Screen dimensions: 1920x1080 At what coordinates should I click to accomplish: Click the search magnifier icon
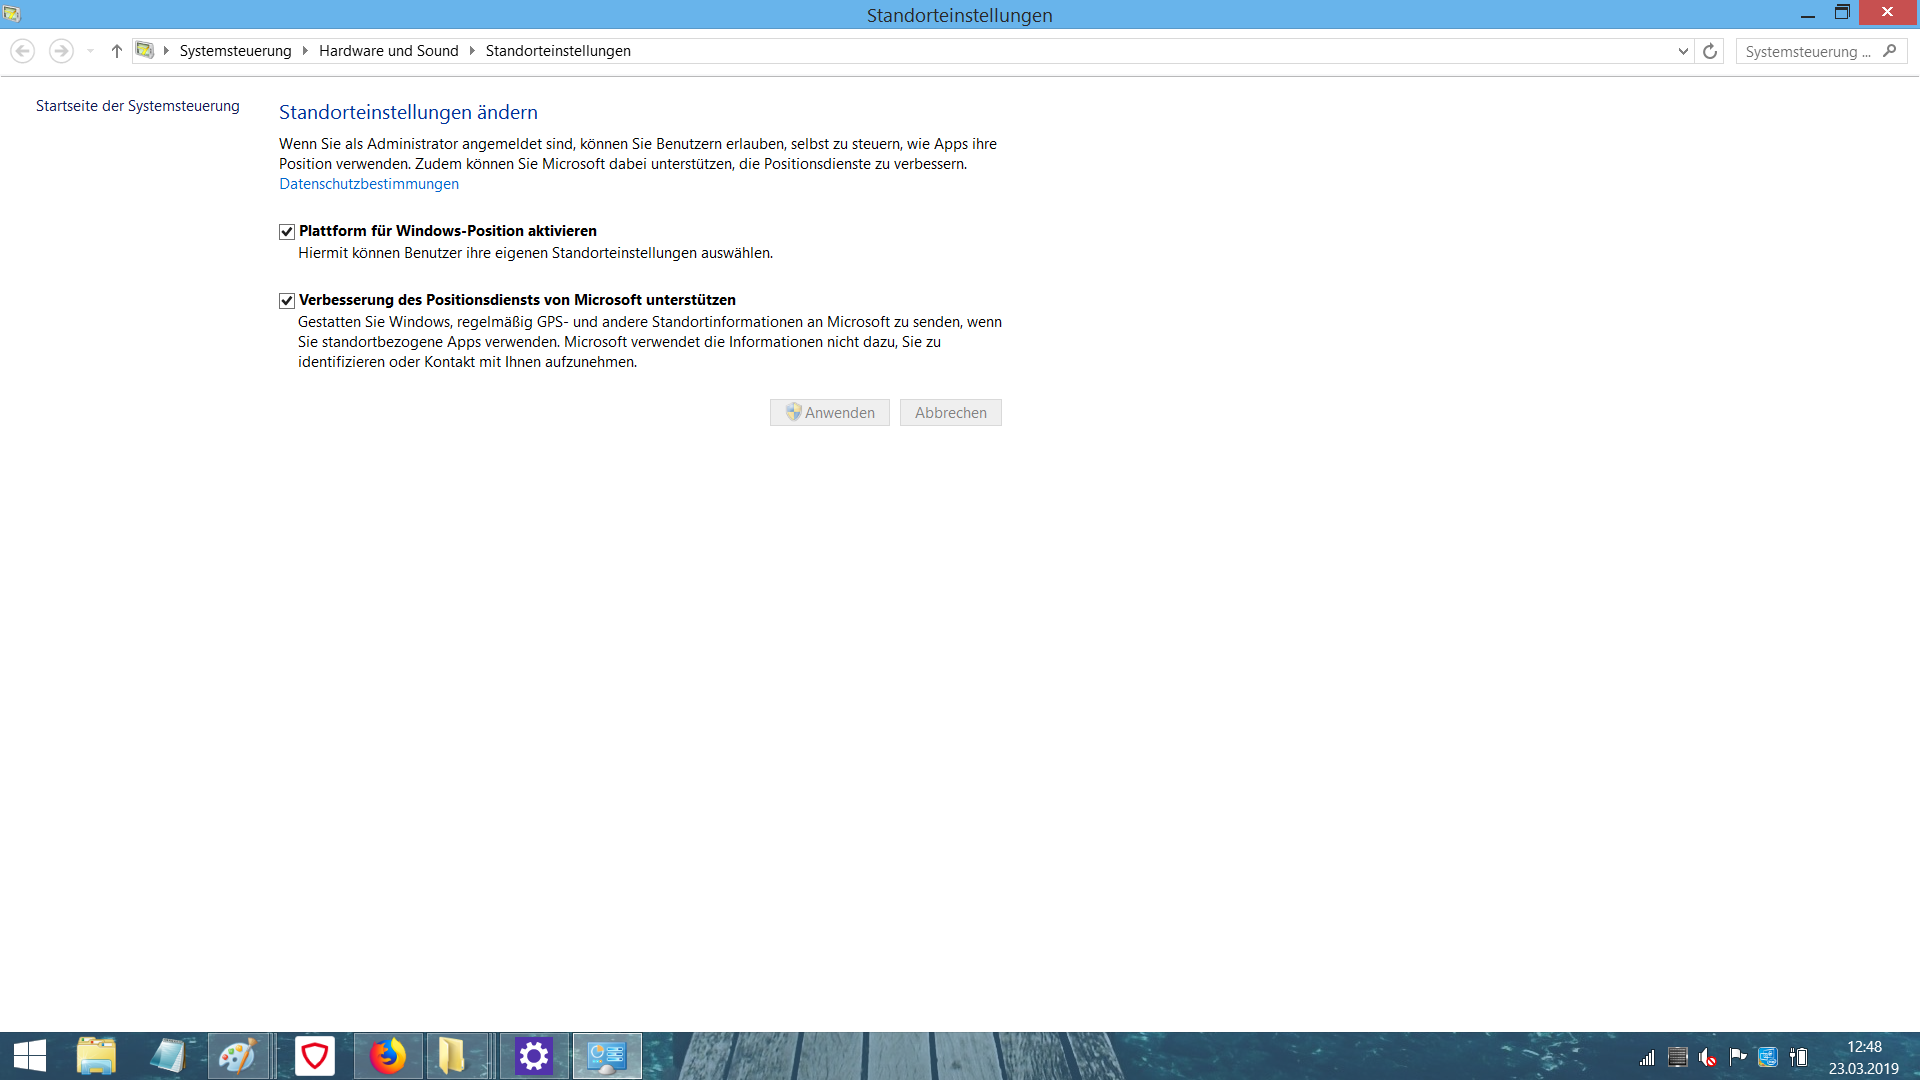click(x=1889, y=51)
